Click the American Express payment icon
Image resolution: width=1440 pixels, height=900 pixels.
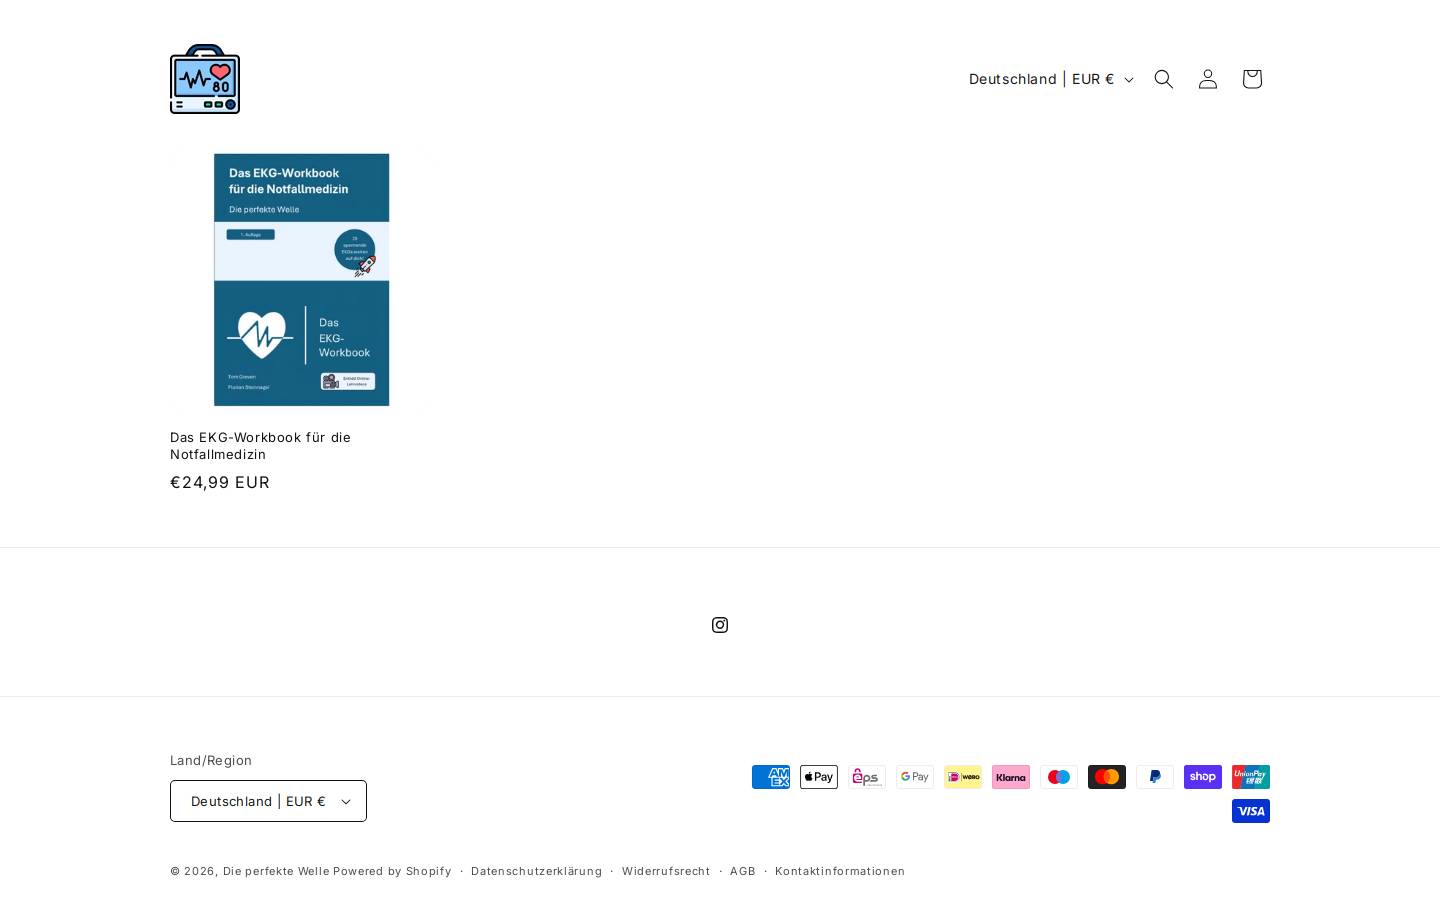[x=771, y=777]
